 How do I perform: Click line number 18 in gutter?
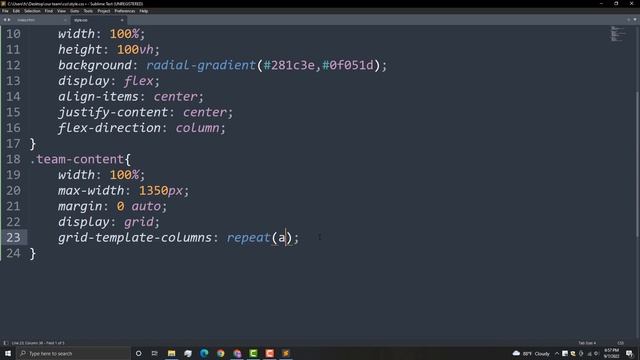13,159
